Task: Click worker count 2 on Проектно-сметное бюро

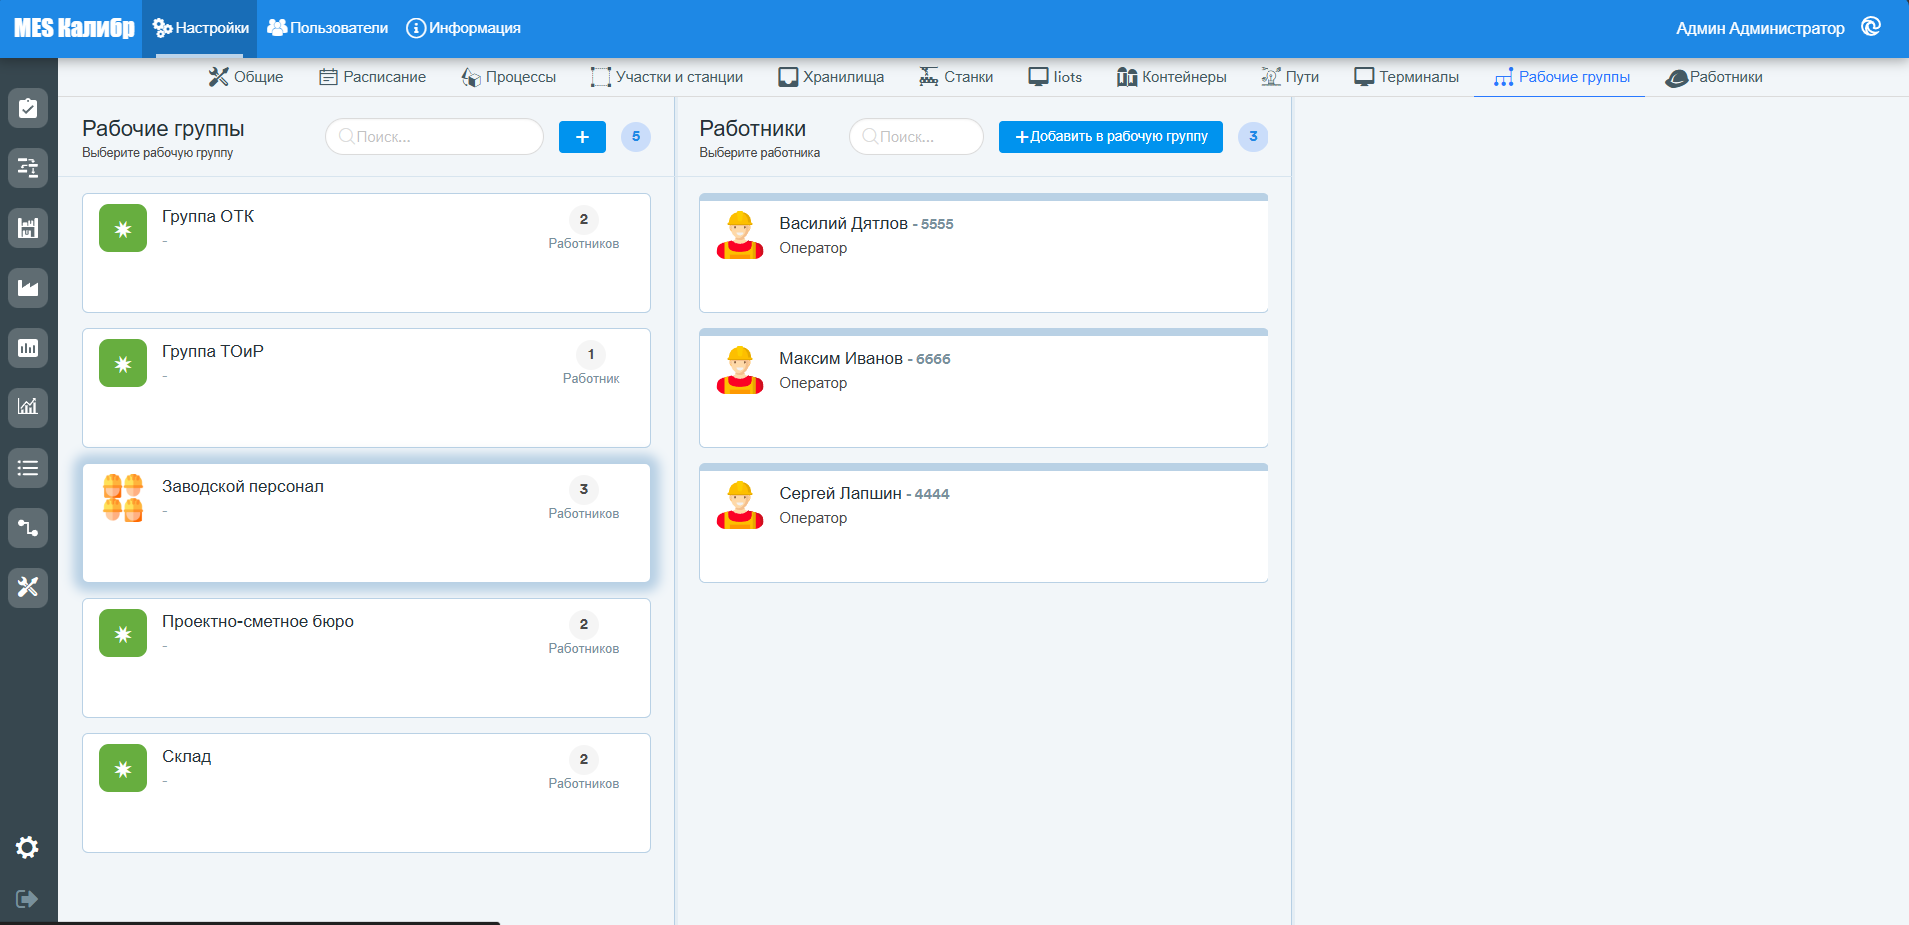Action: [584, 624]
